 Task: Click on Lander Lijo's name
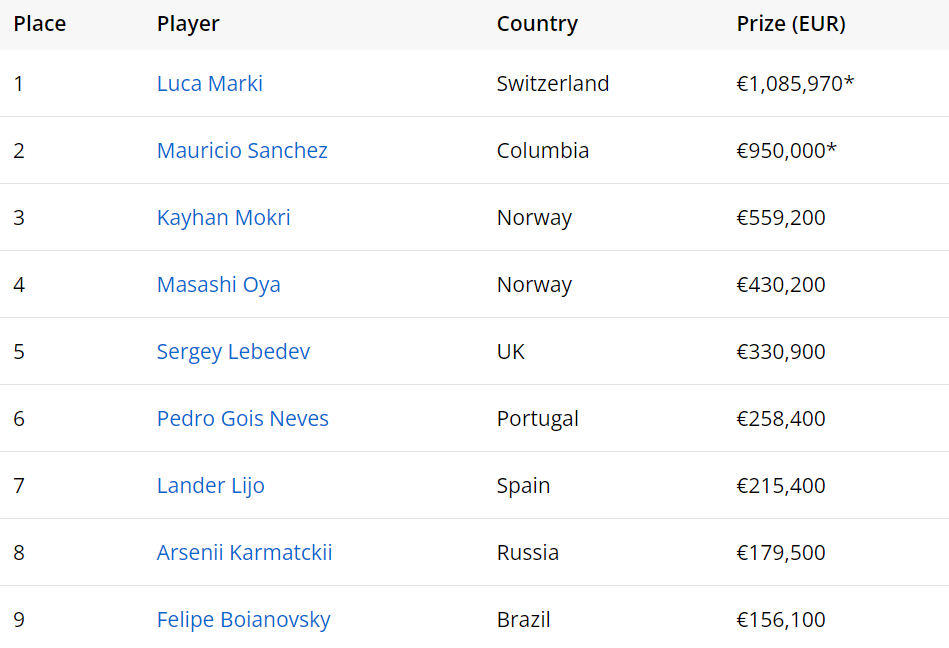click(x=211, y=486)
